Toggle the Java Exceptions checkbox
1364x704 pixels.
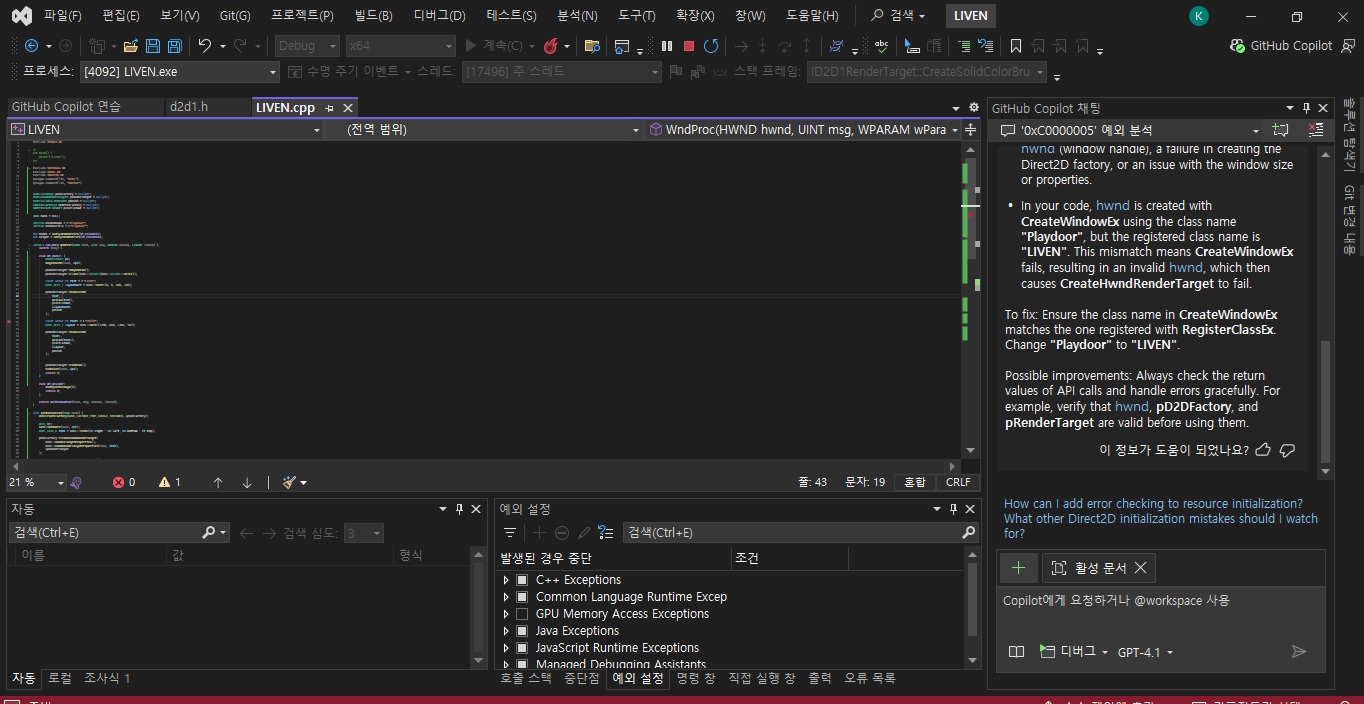click(521, 631)
